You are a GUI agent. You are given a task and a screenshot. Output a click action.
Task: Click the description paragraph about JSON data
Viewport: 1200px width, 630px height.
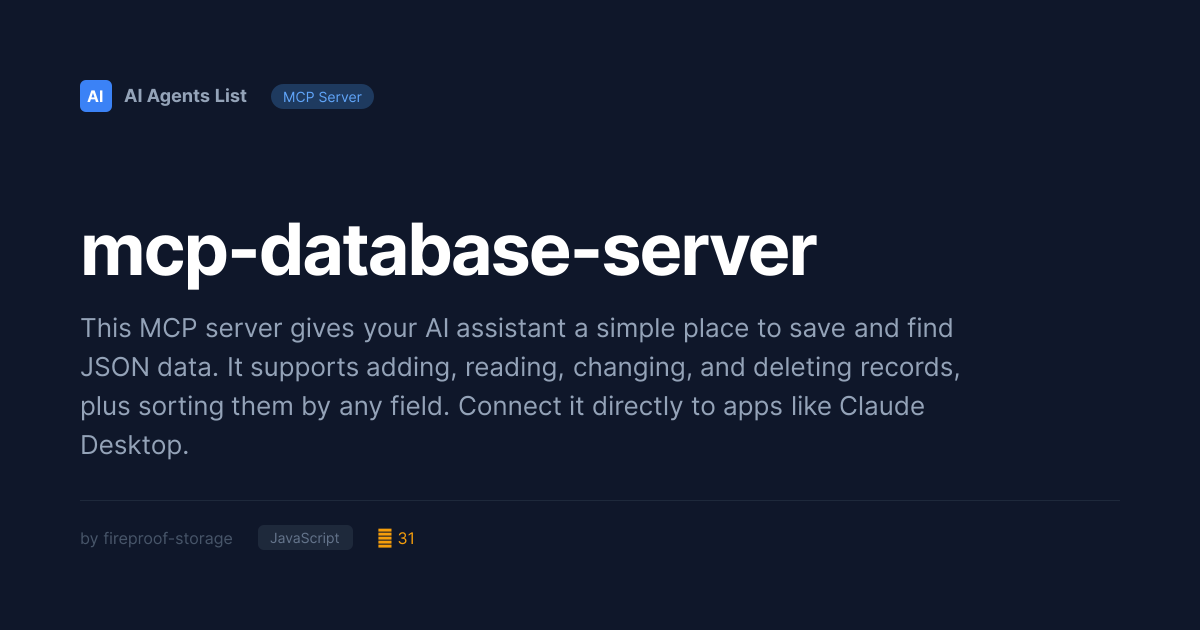tap(520, 386)
